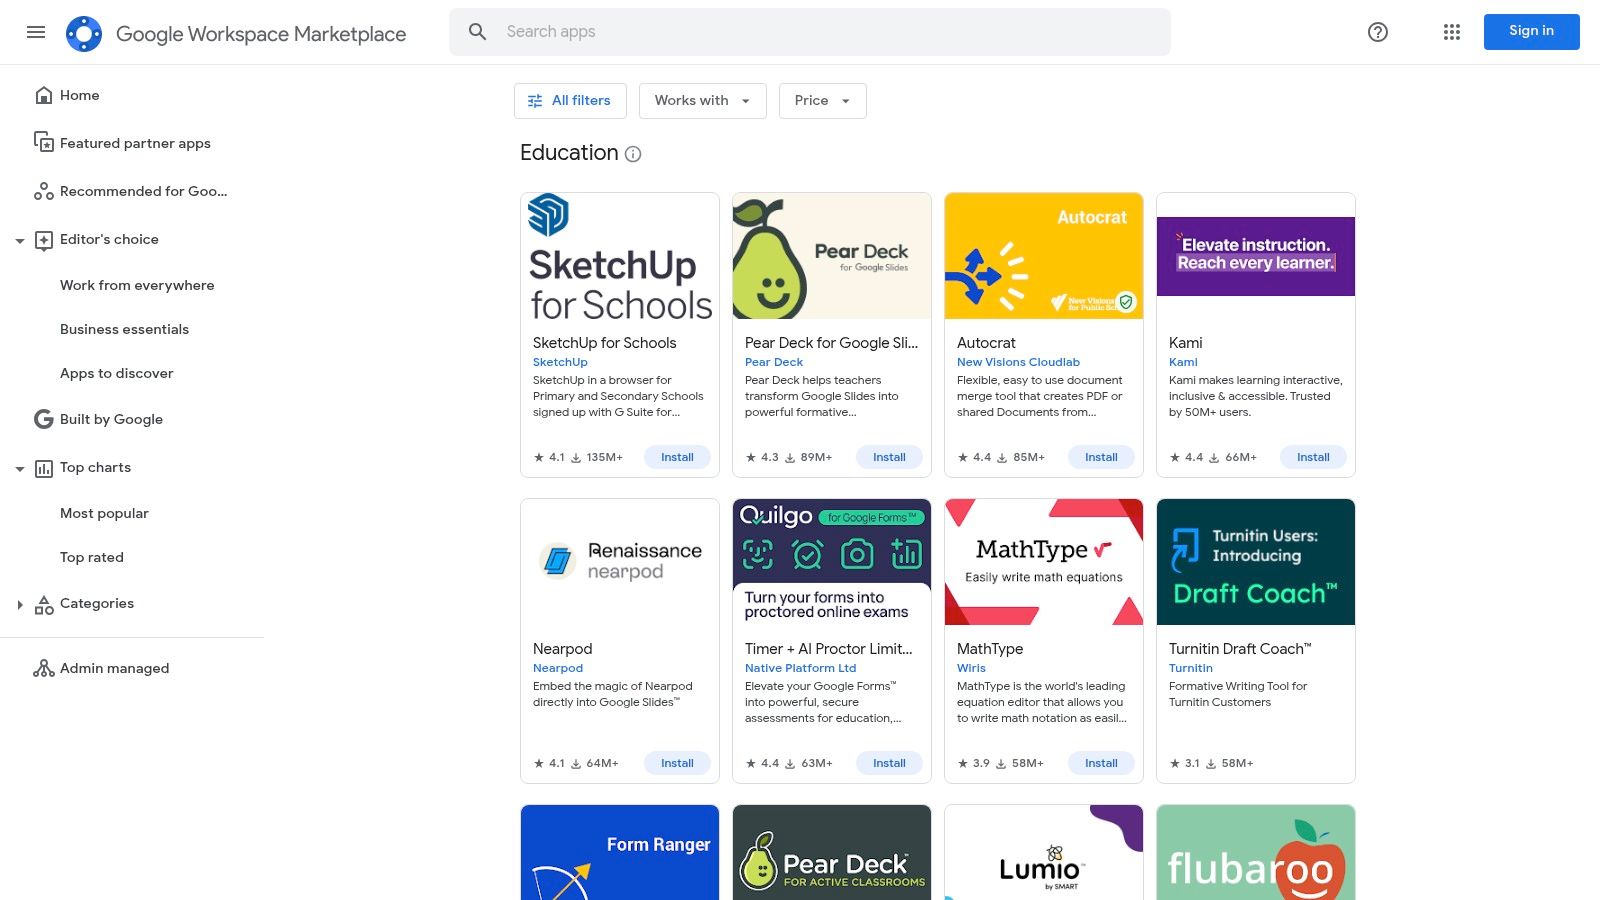Screen dimensions: 1600x900
Task: Open the Works with dropdown
Action: tap(702, 100)
